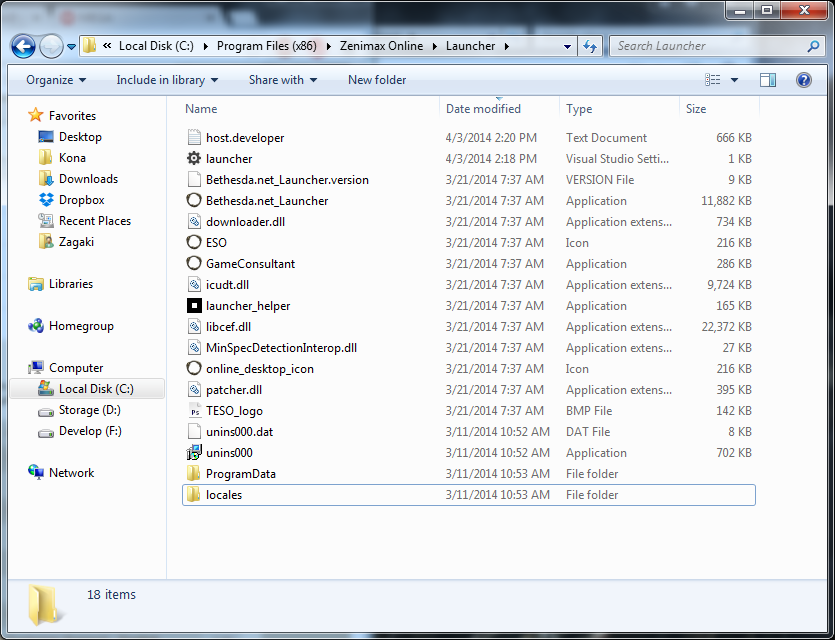This screenshot has width=835, height=640.
Task: Expand the arrow after Zenimax Online breadcrumb
Action: point(435,46)
